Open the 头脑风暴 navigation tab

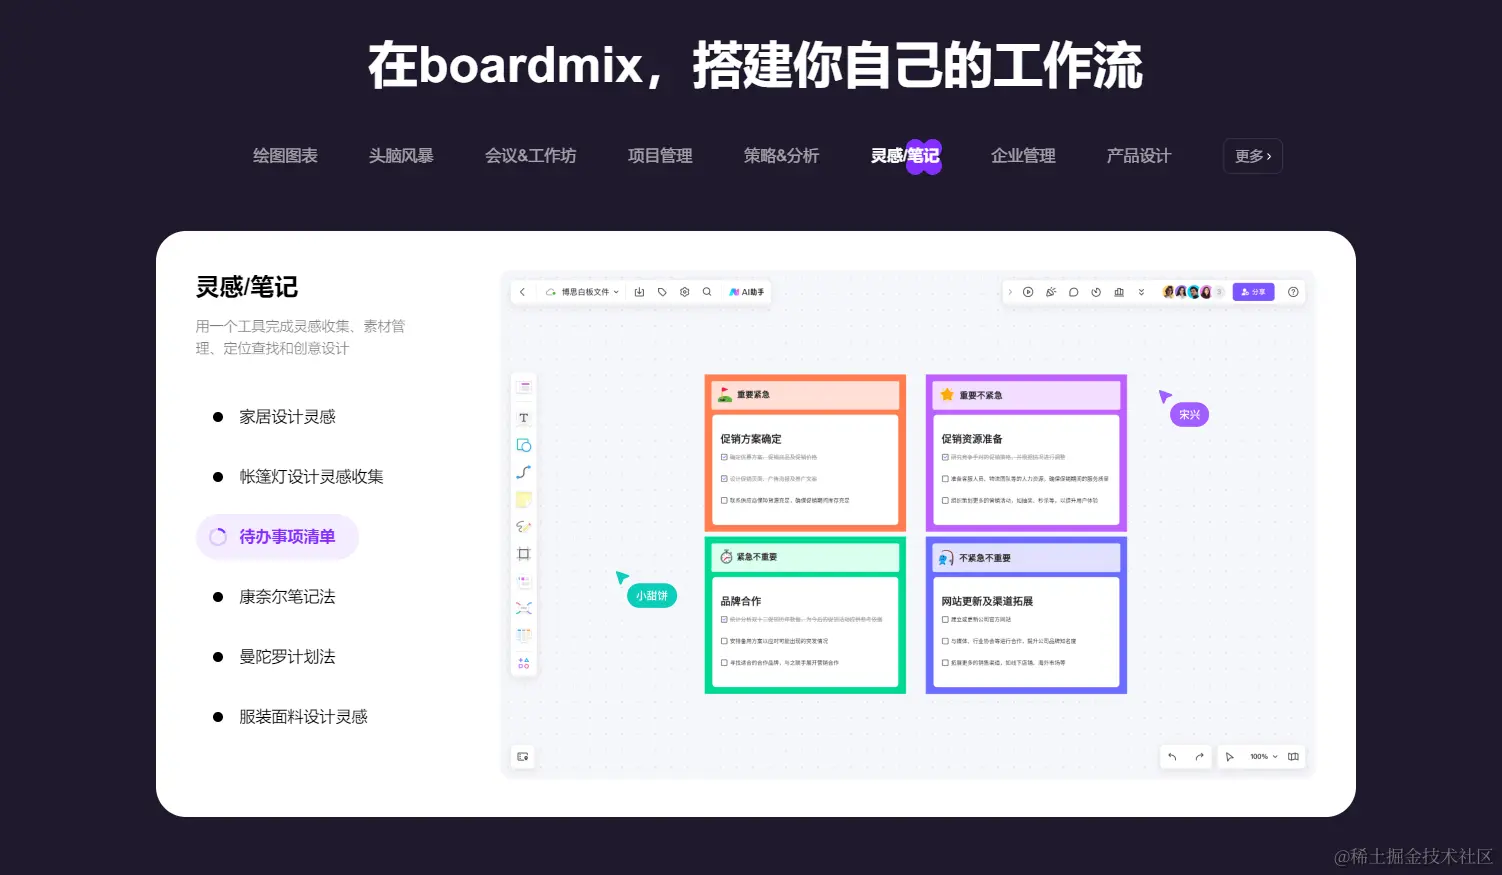click(x=401, y=155)
